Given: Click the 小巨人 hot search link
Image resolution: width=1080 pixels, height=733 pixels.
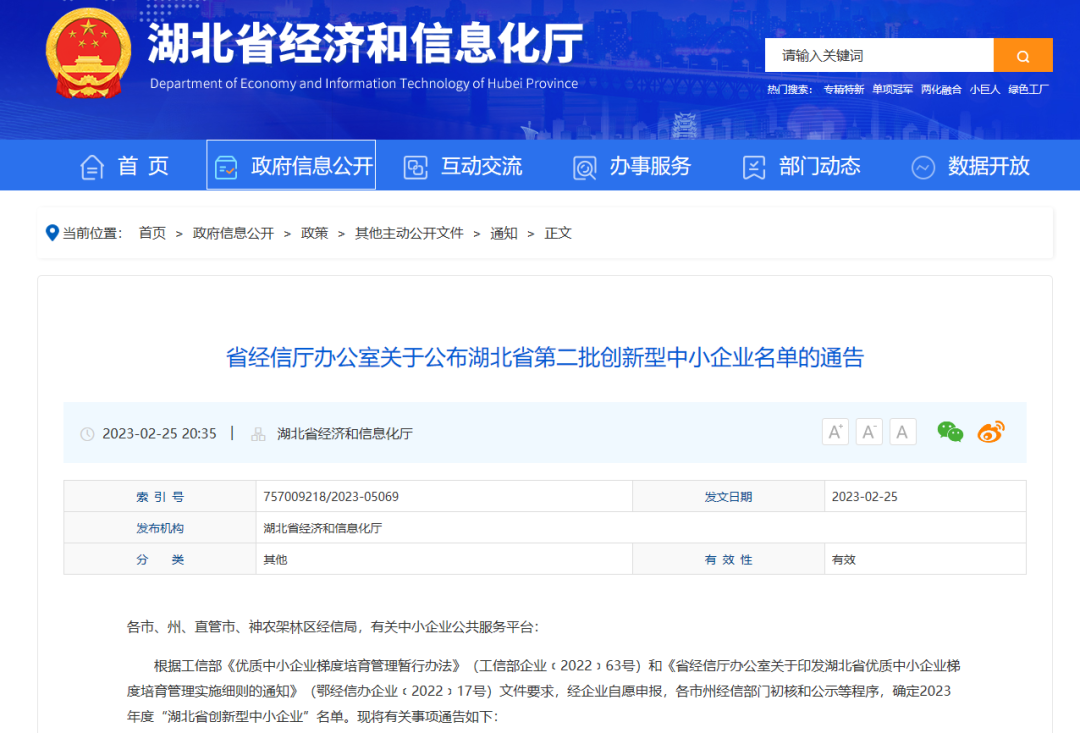Looking at the screenshot, I should click(x=984, y=90).
